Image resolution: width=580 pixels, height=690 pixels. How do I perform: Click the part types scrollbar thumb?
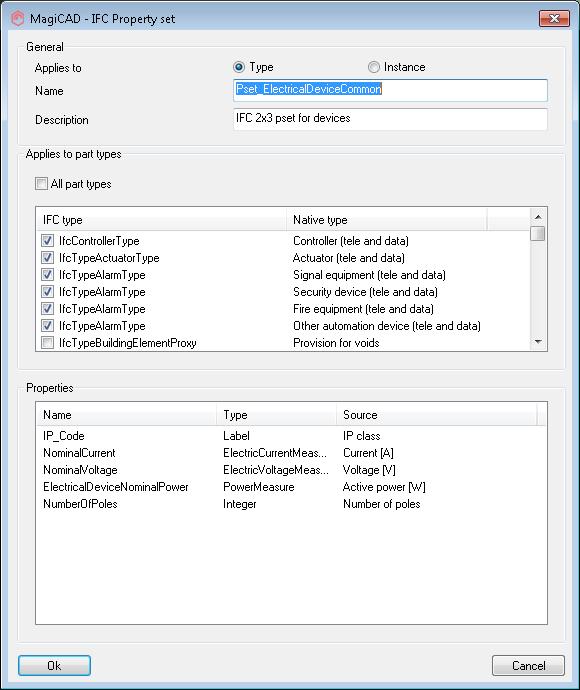coord(538,233)
